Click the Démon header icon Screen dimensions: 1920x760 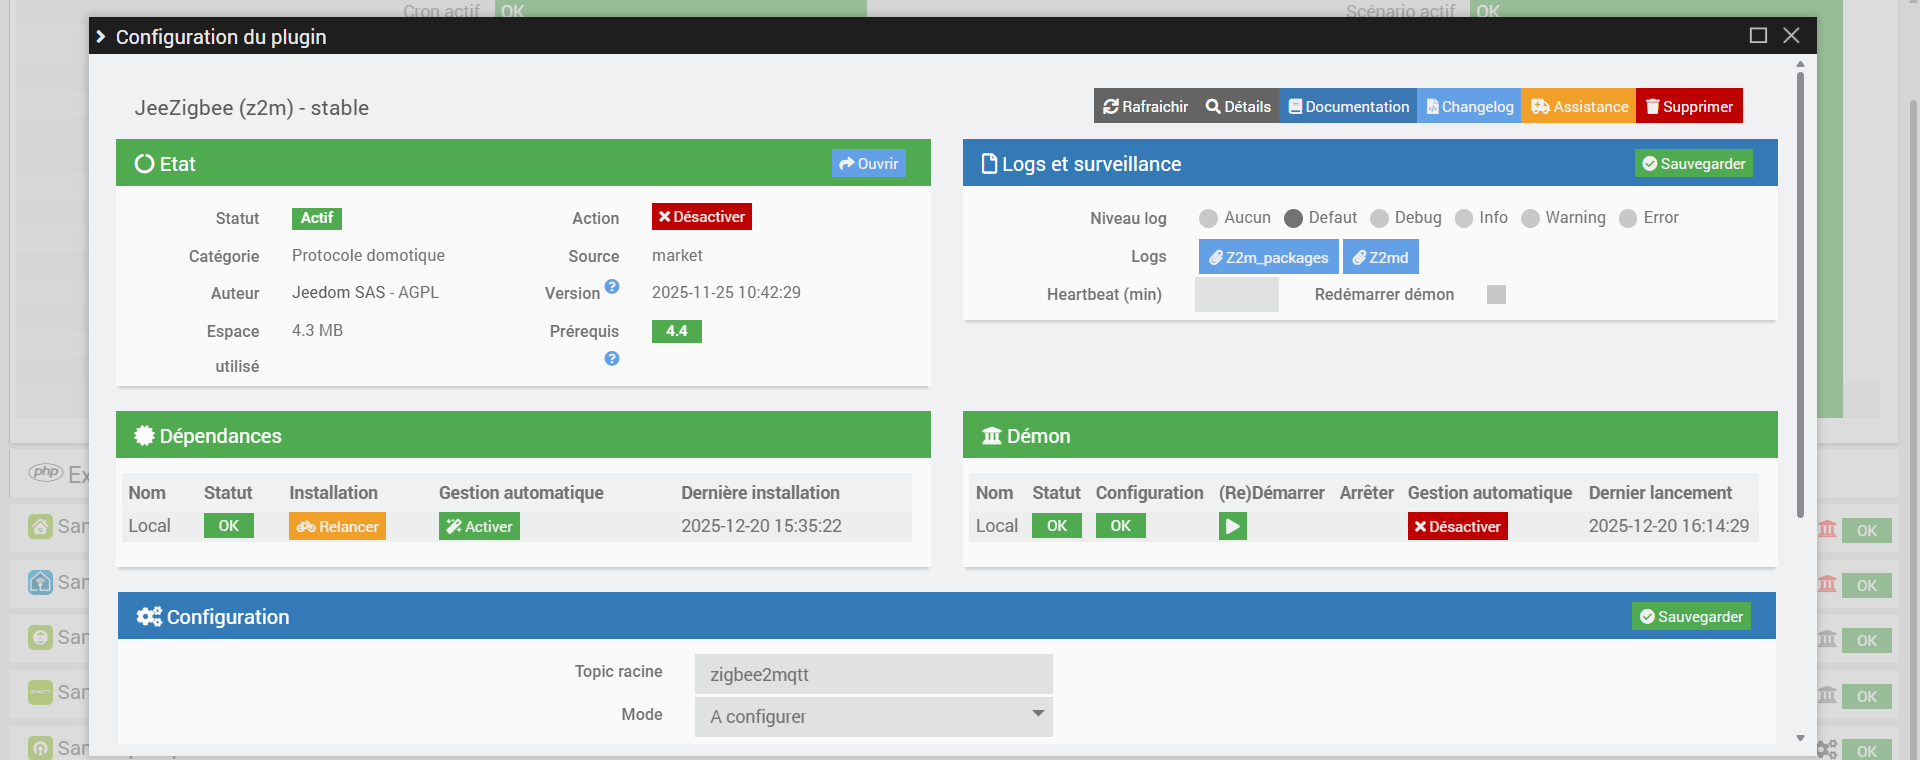click(x=992, y=436)
